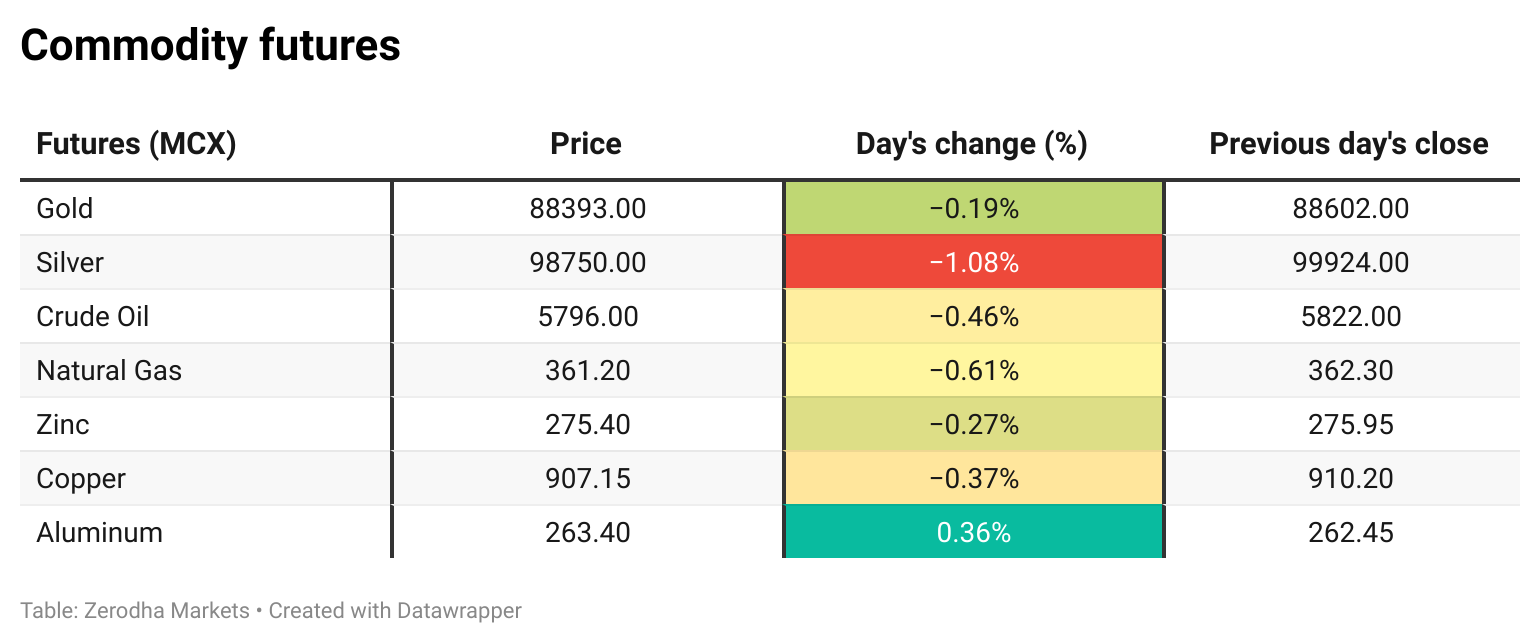Screen dimensions: 1540x644
Task: Select Silver previous close 99924.00
Action: 1350,263
